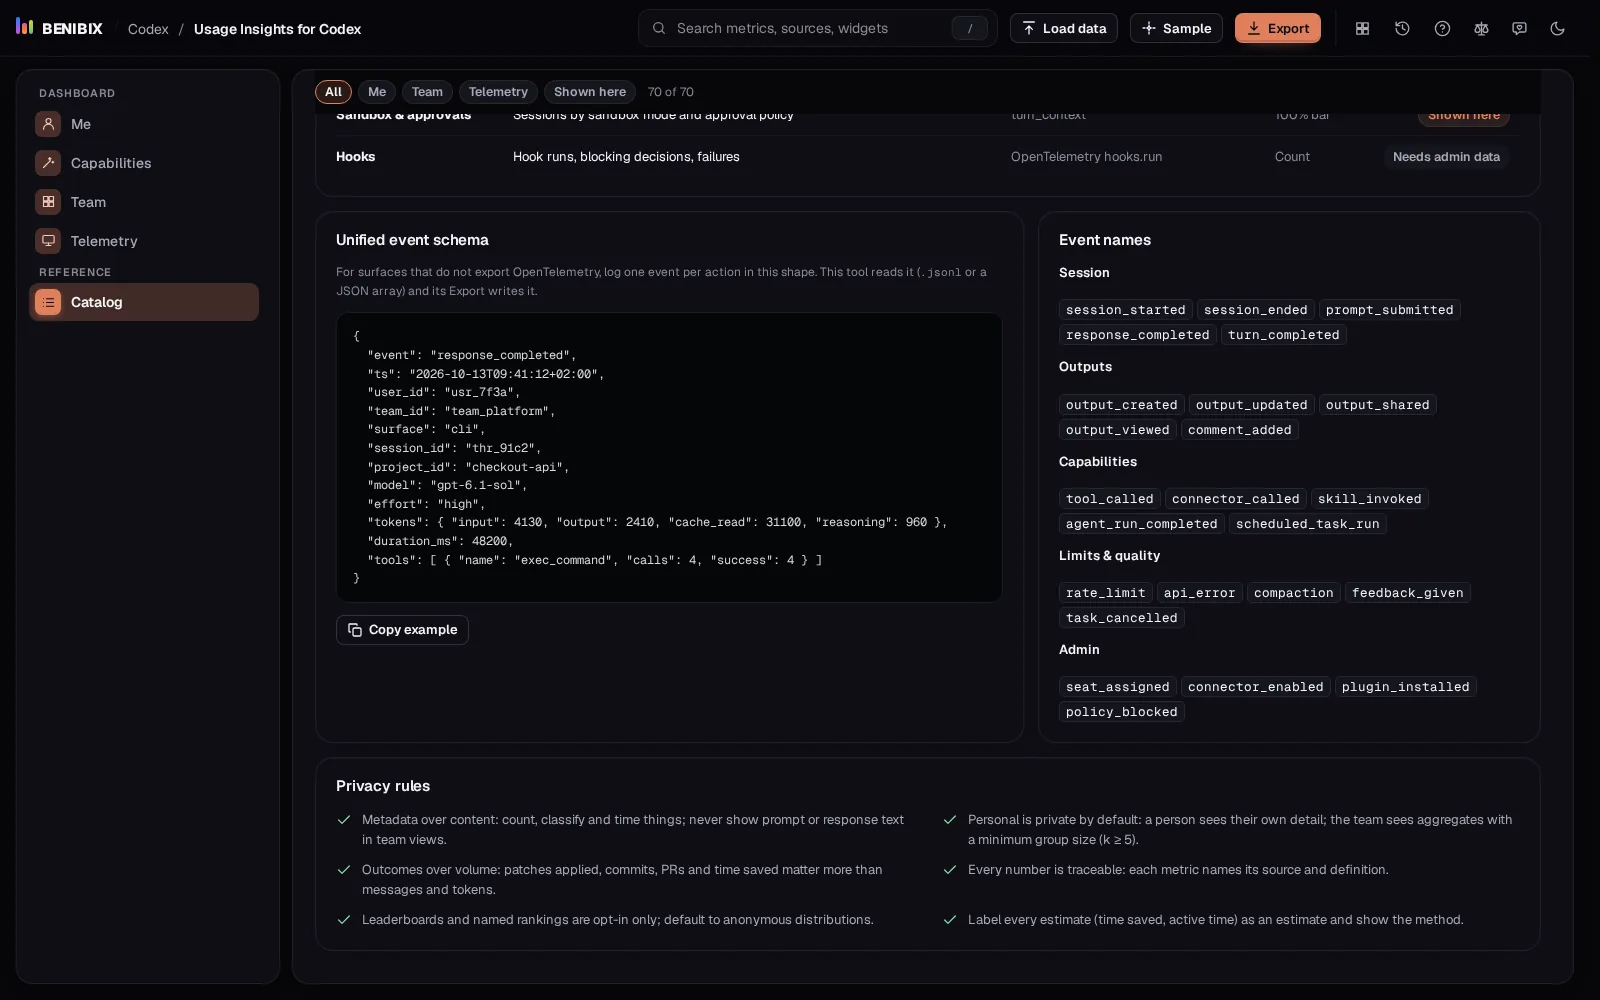Click the balance scales icon
The image size is (1600, 1000).
pyautogui.click(x=1481, y=28)
